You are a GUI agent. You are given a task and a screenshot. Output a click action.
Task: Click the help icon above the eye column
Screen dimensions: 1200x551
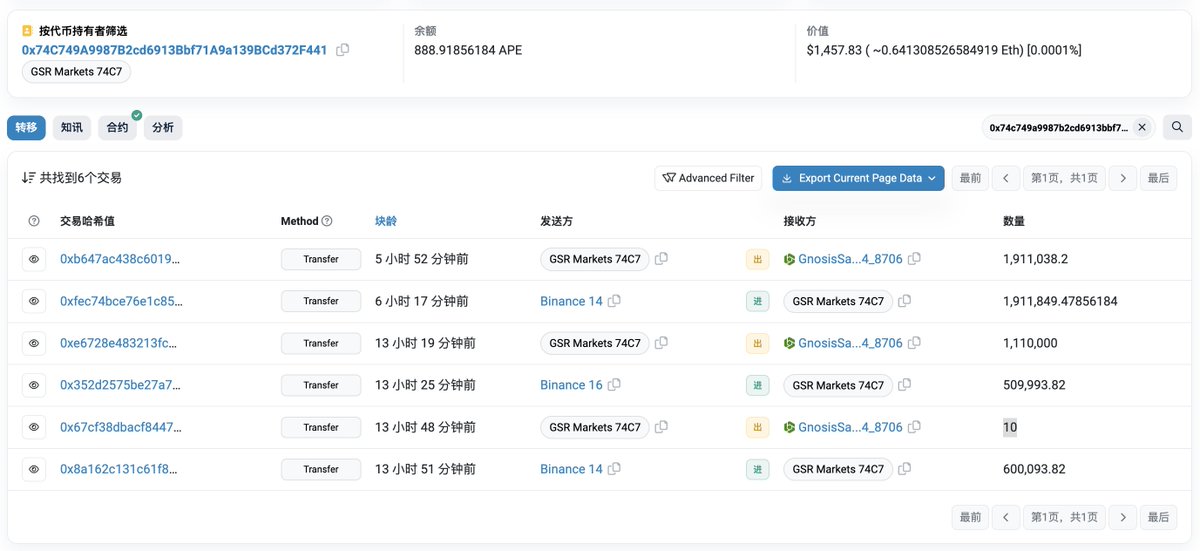(x=34, y=221)
